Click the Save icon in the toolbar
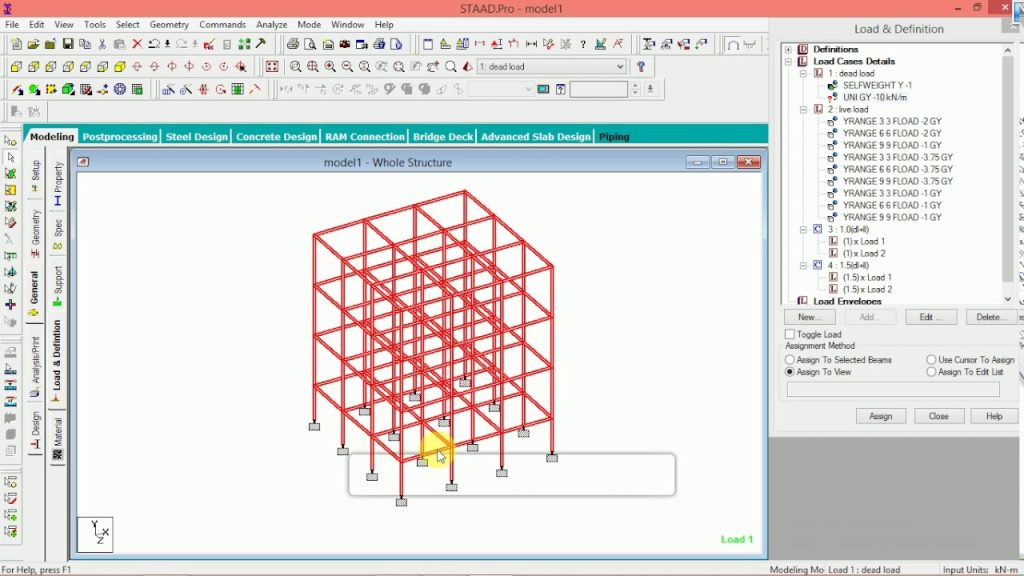 coord(68,44)
